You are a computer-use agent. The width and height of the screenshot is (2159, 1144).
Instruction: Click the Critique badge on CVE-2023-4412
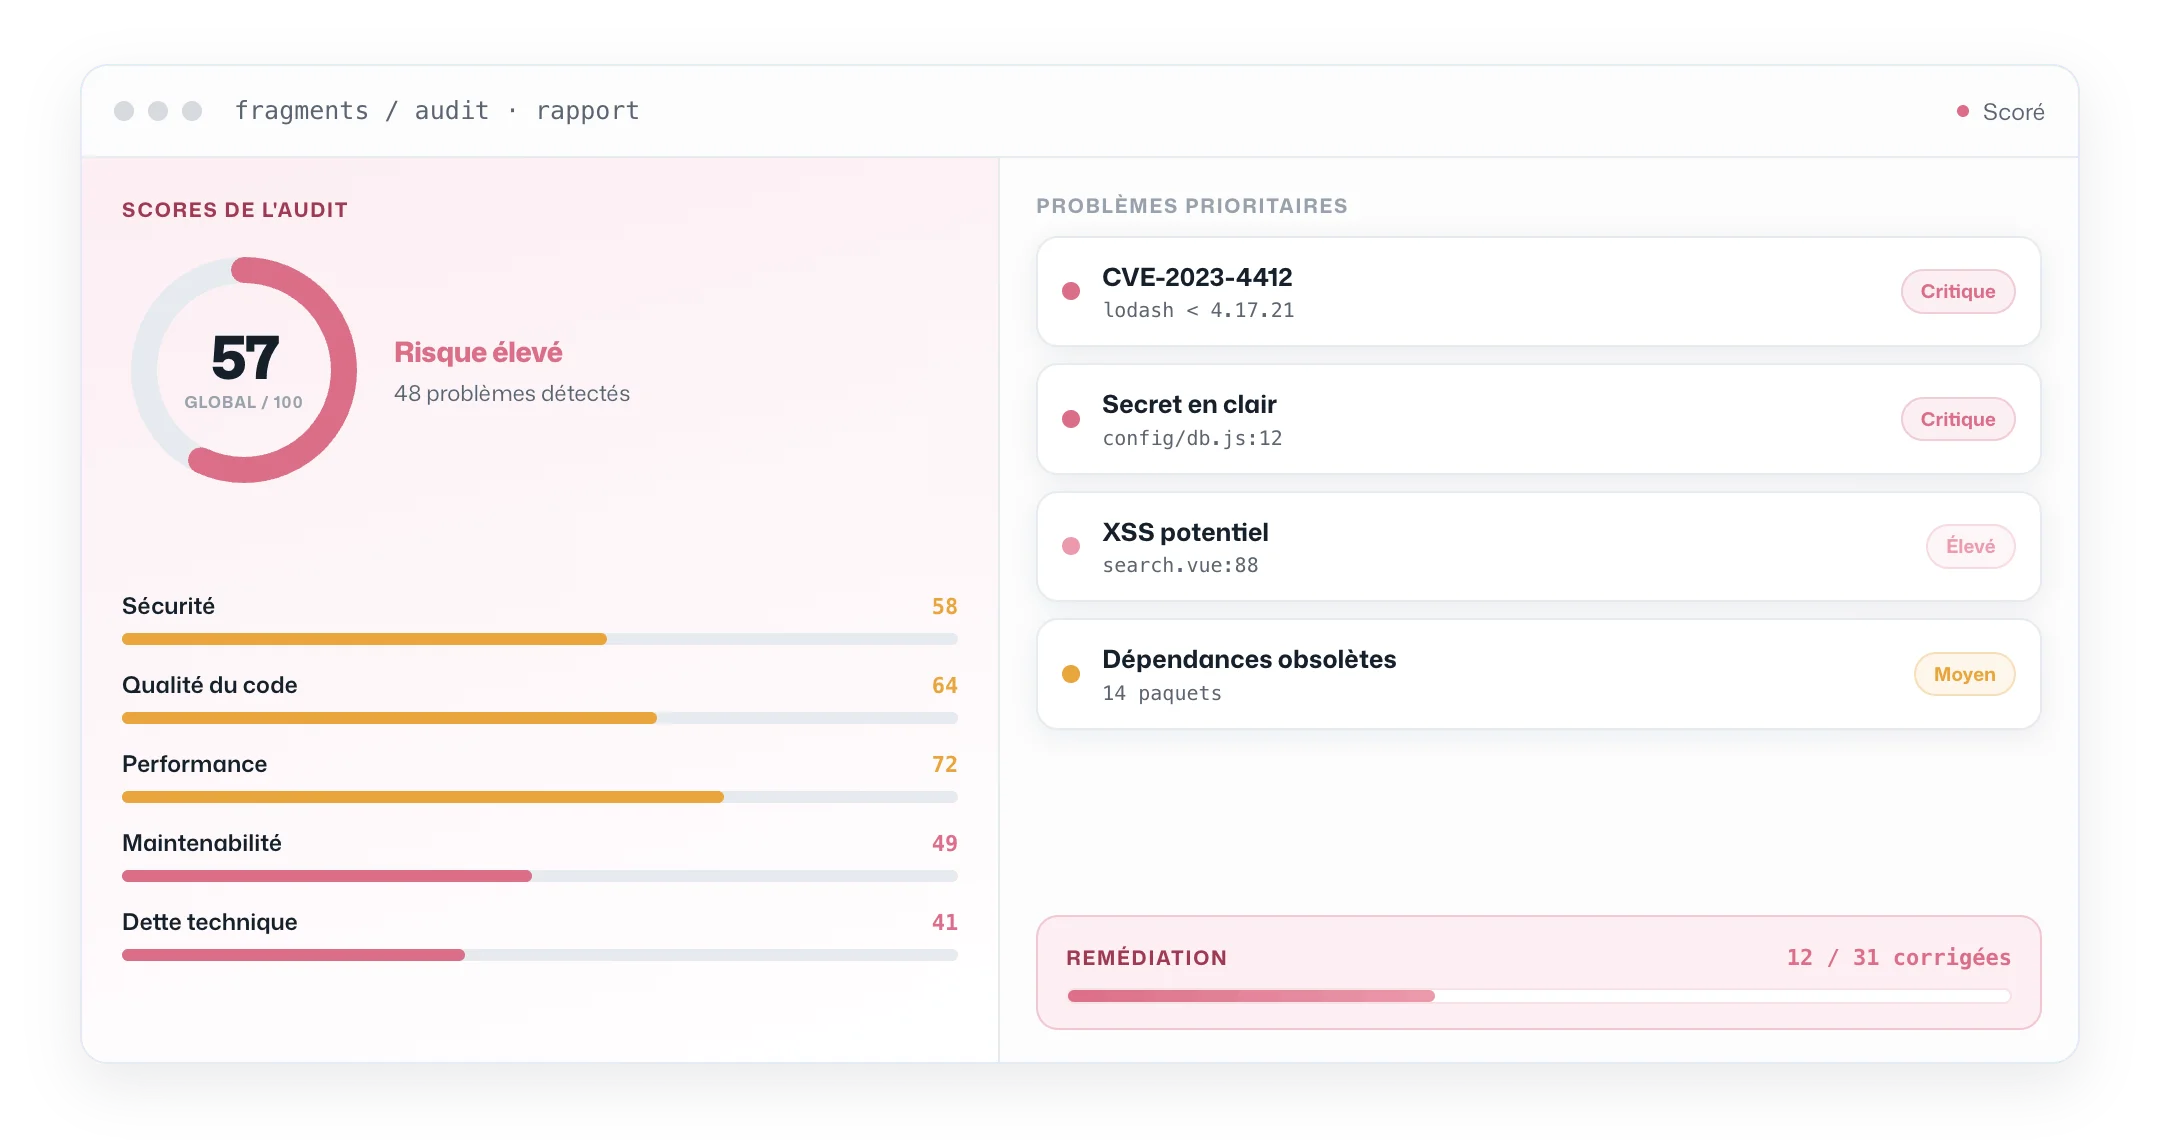click(x=1957, y=292)
